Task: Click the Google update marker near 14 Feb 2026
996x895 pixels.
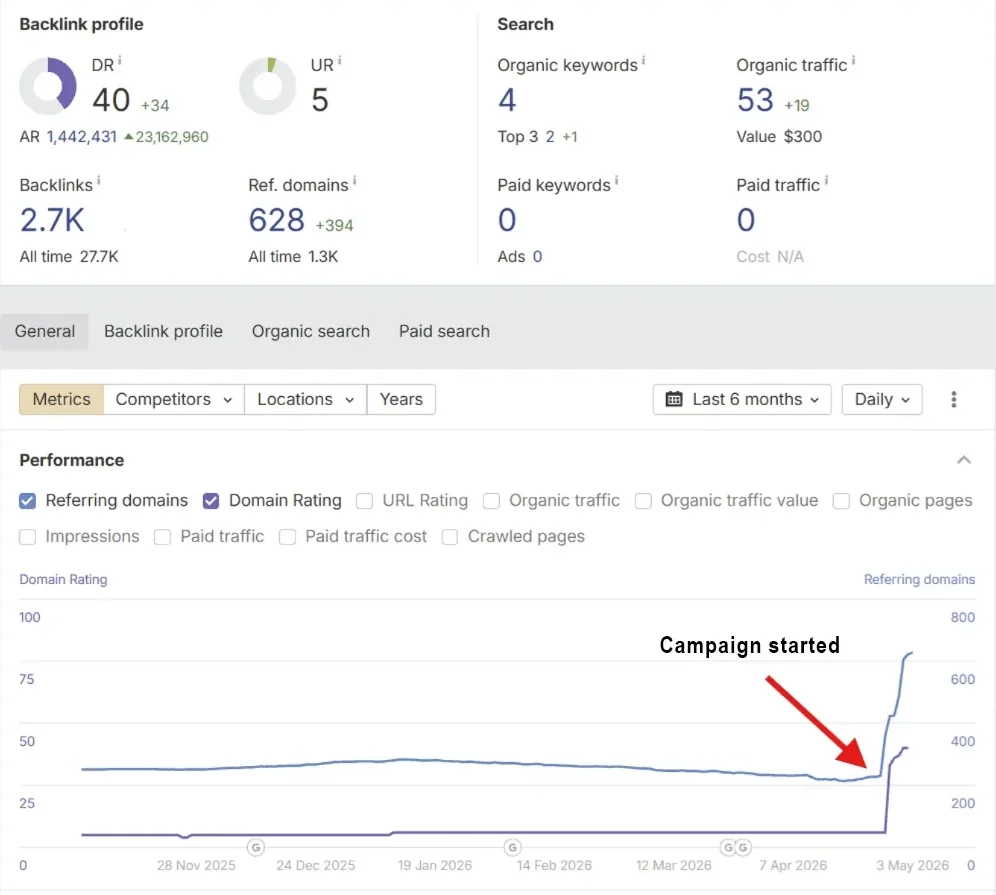Action: 513,847
